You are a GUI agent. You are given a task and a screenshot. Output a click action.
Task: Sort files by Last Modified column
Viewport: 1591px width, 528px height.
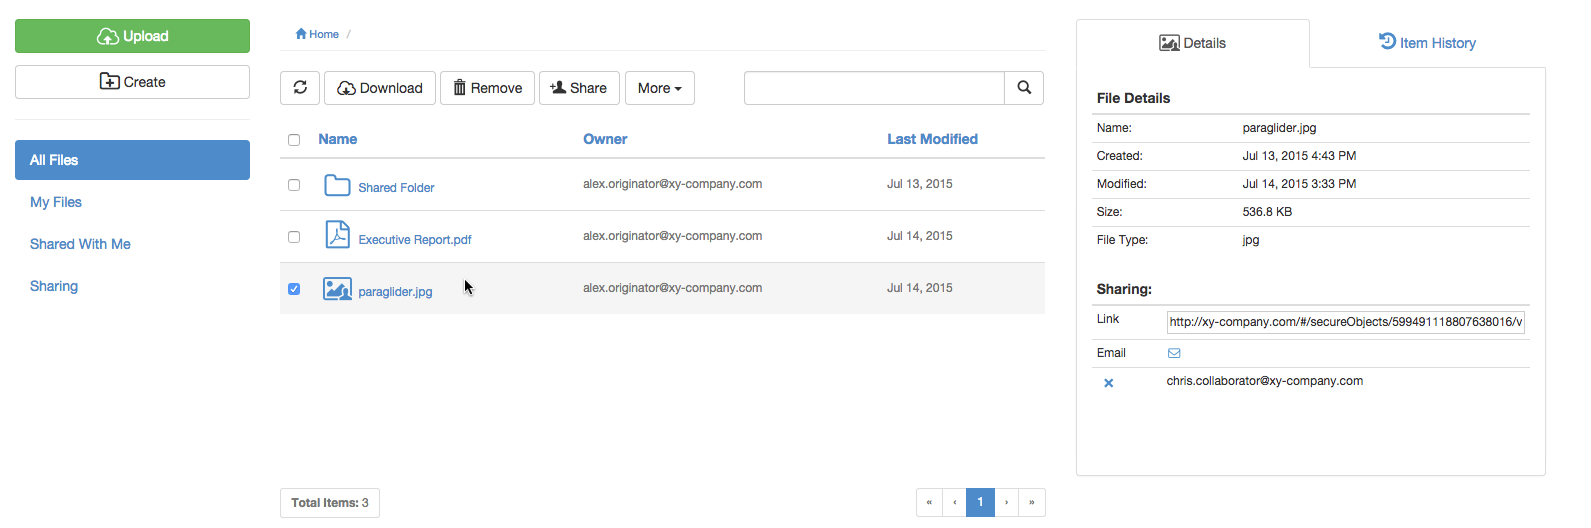click(x=932, y=139)
